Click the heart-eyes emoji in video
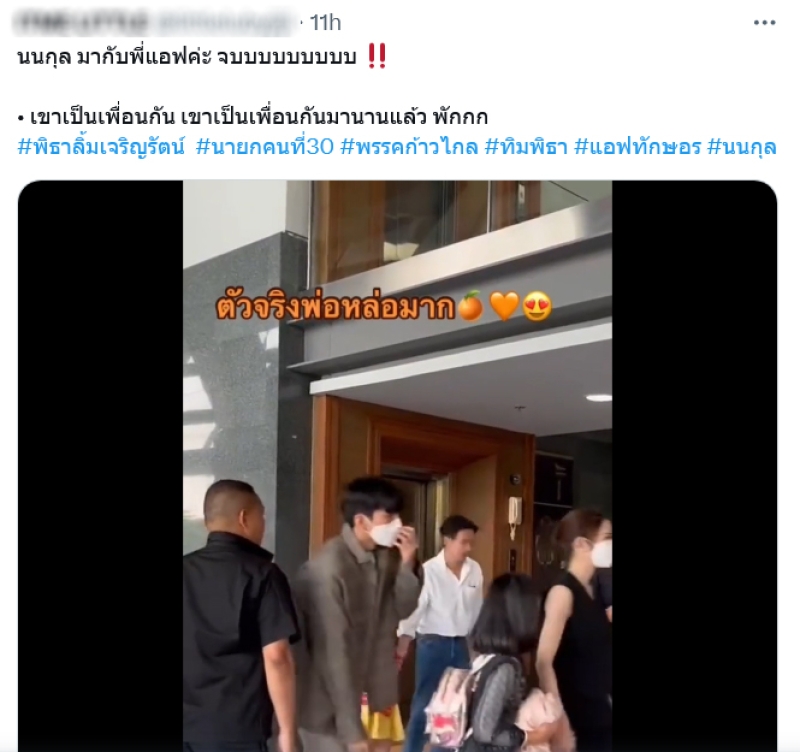Image resolution: width=800 pixels, height=752 pixels. pos(538,307)
